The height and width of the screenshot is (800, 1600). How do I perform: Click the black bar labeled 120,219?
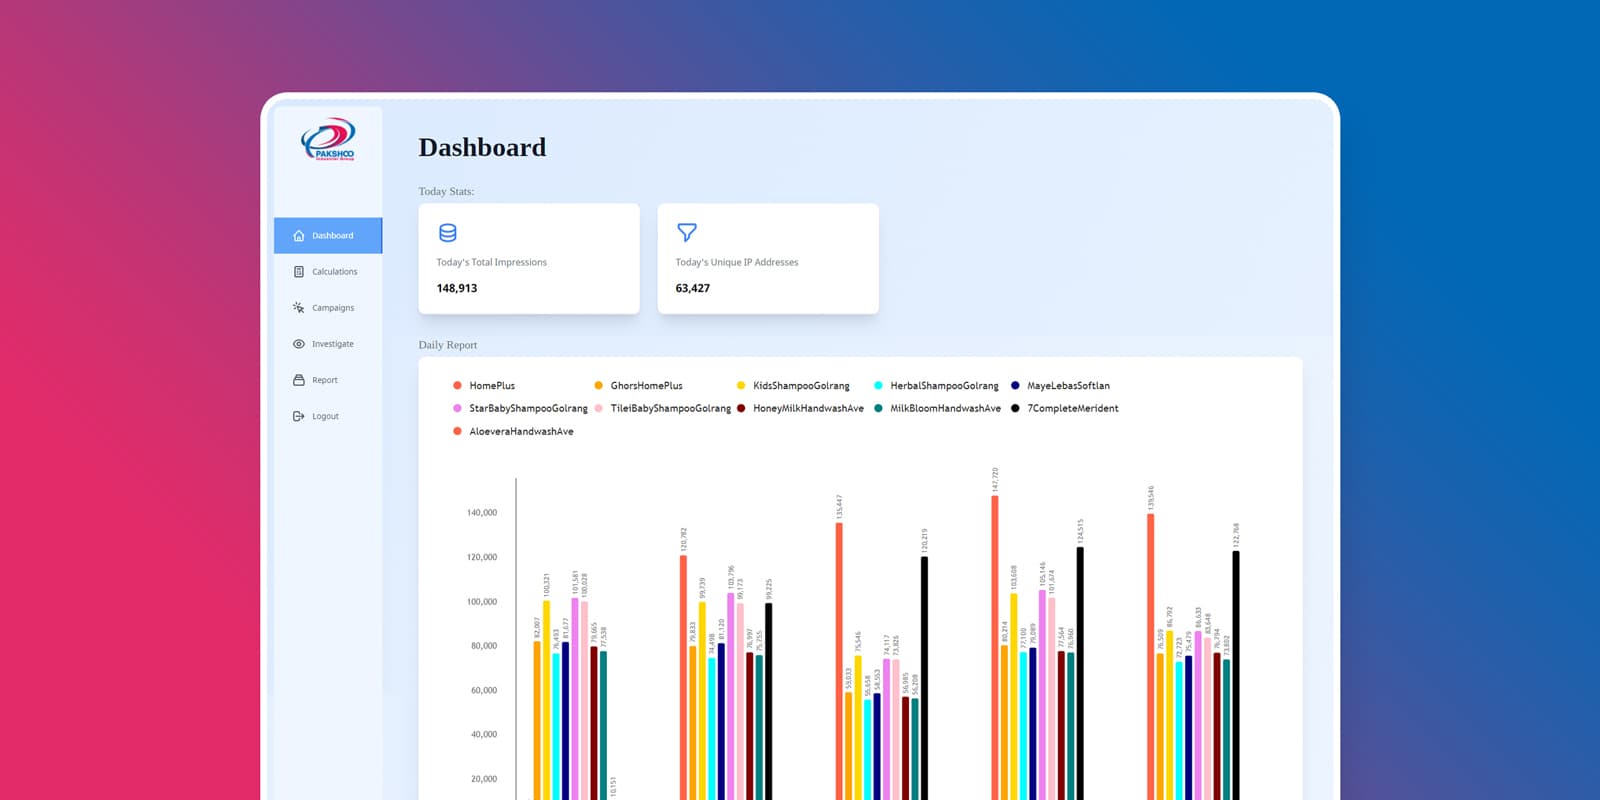[924, 679]
